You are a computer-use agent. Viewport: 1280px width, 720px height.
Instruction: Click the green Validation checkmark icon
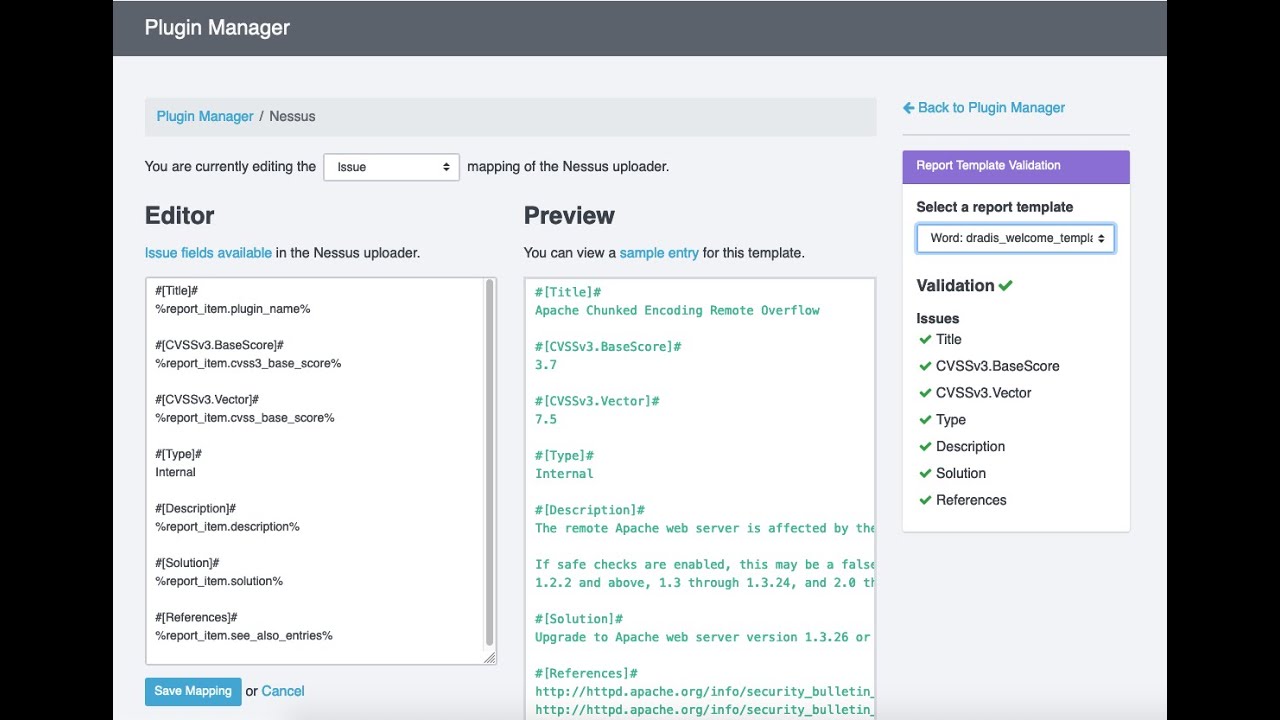click(1005, 286)
